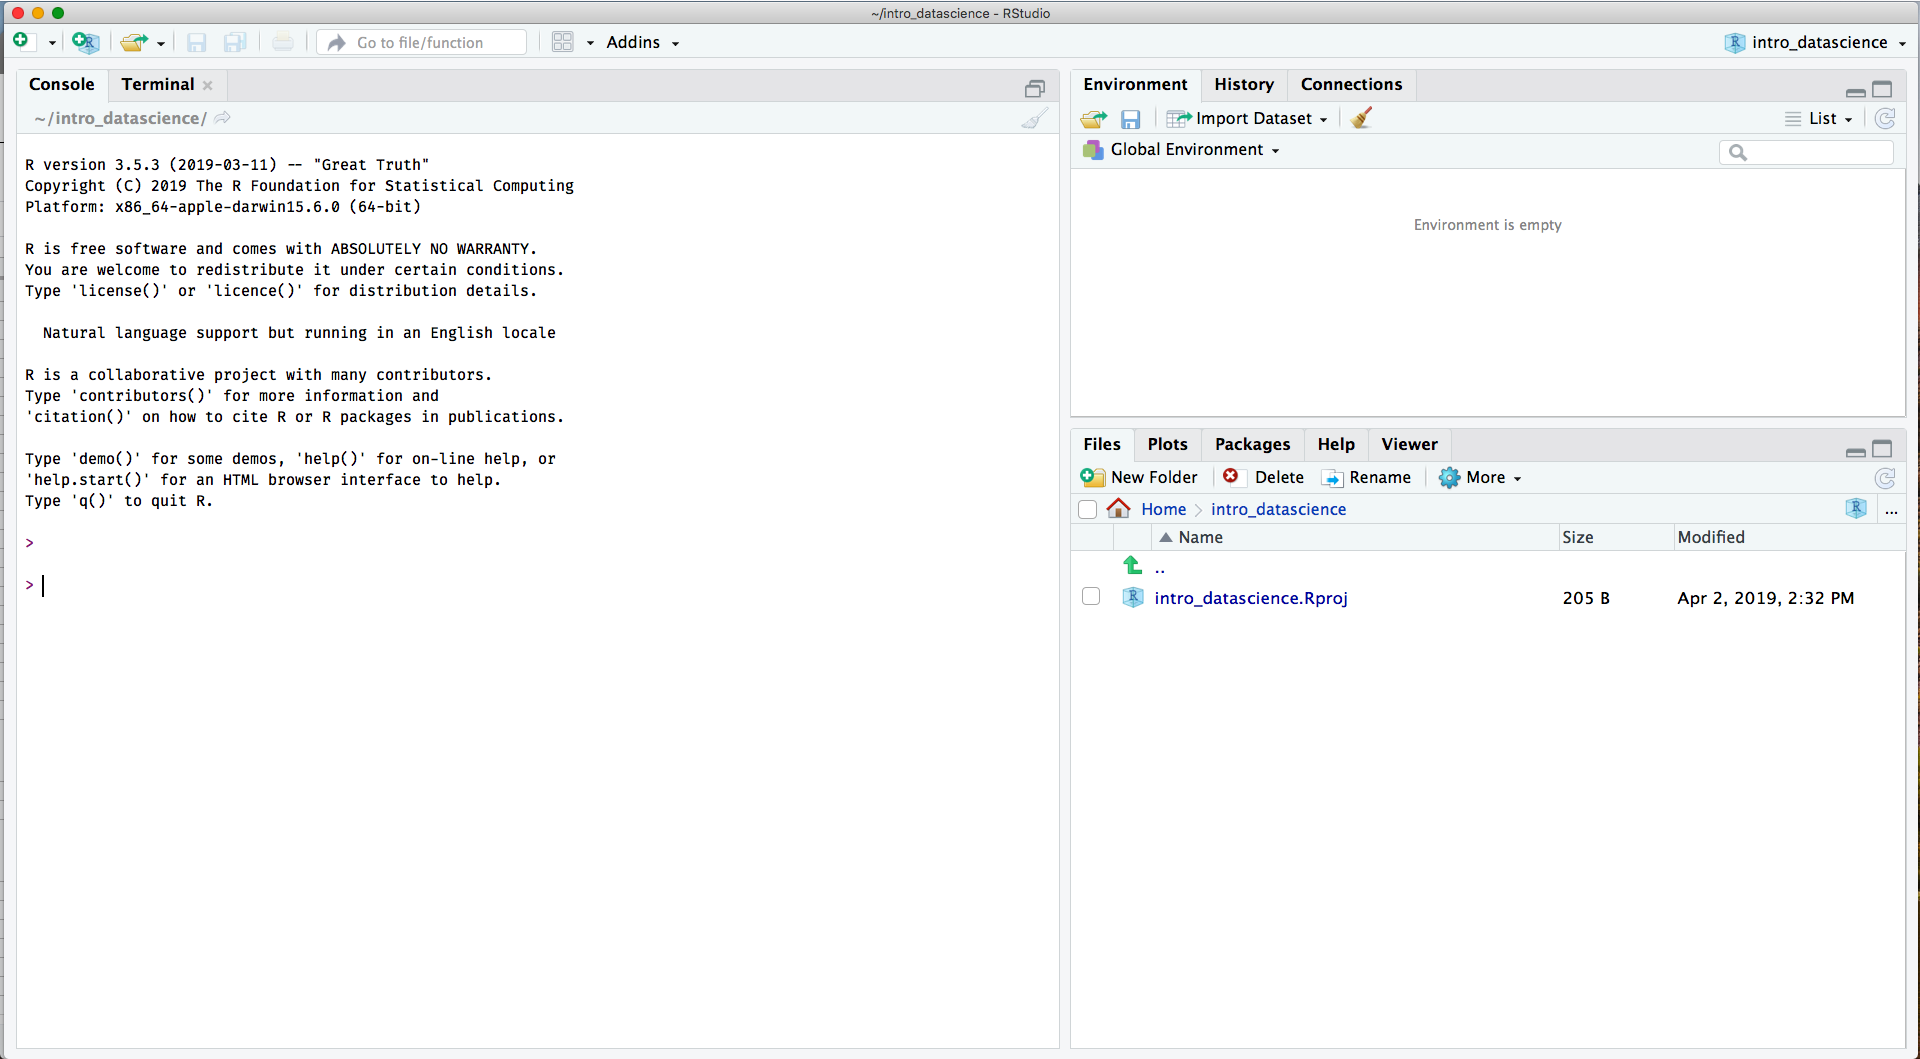Open the New File dropdown arrow
1920x1059 pixels.
(52, 43)
